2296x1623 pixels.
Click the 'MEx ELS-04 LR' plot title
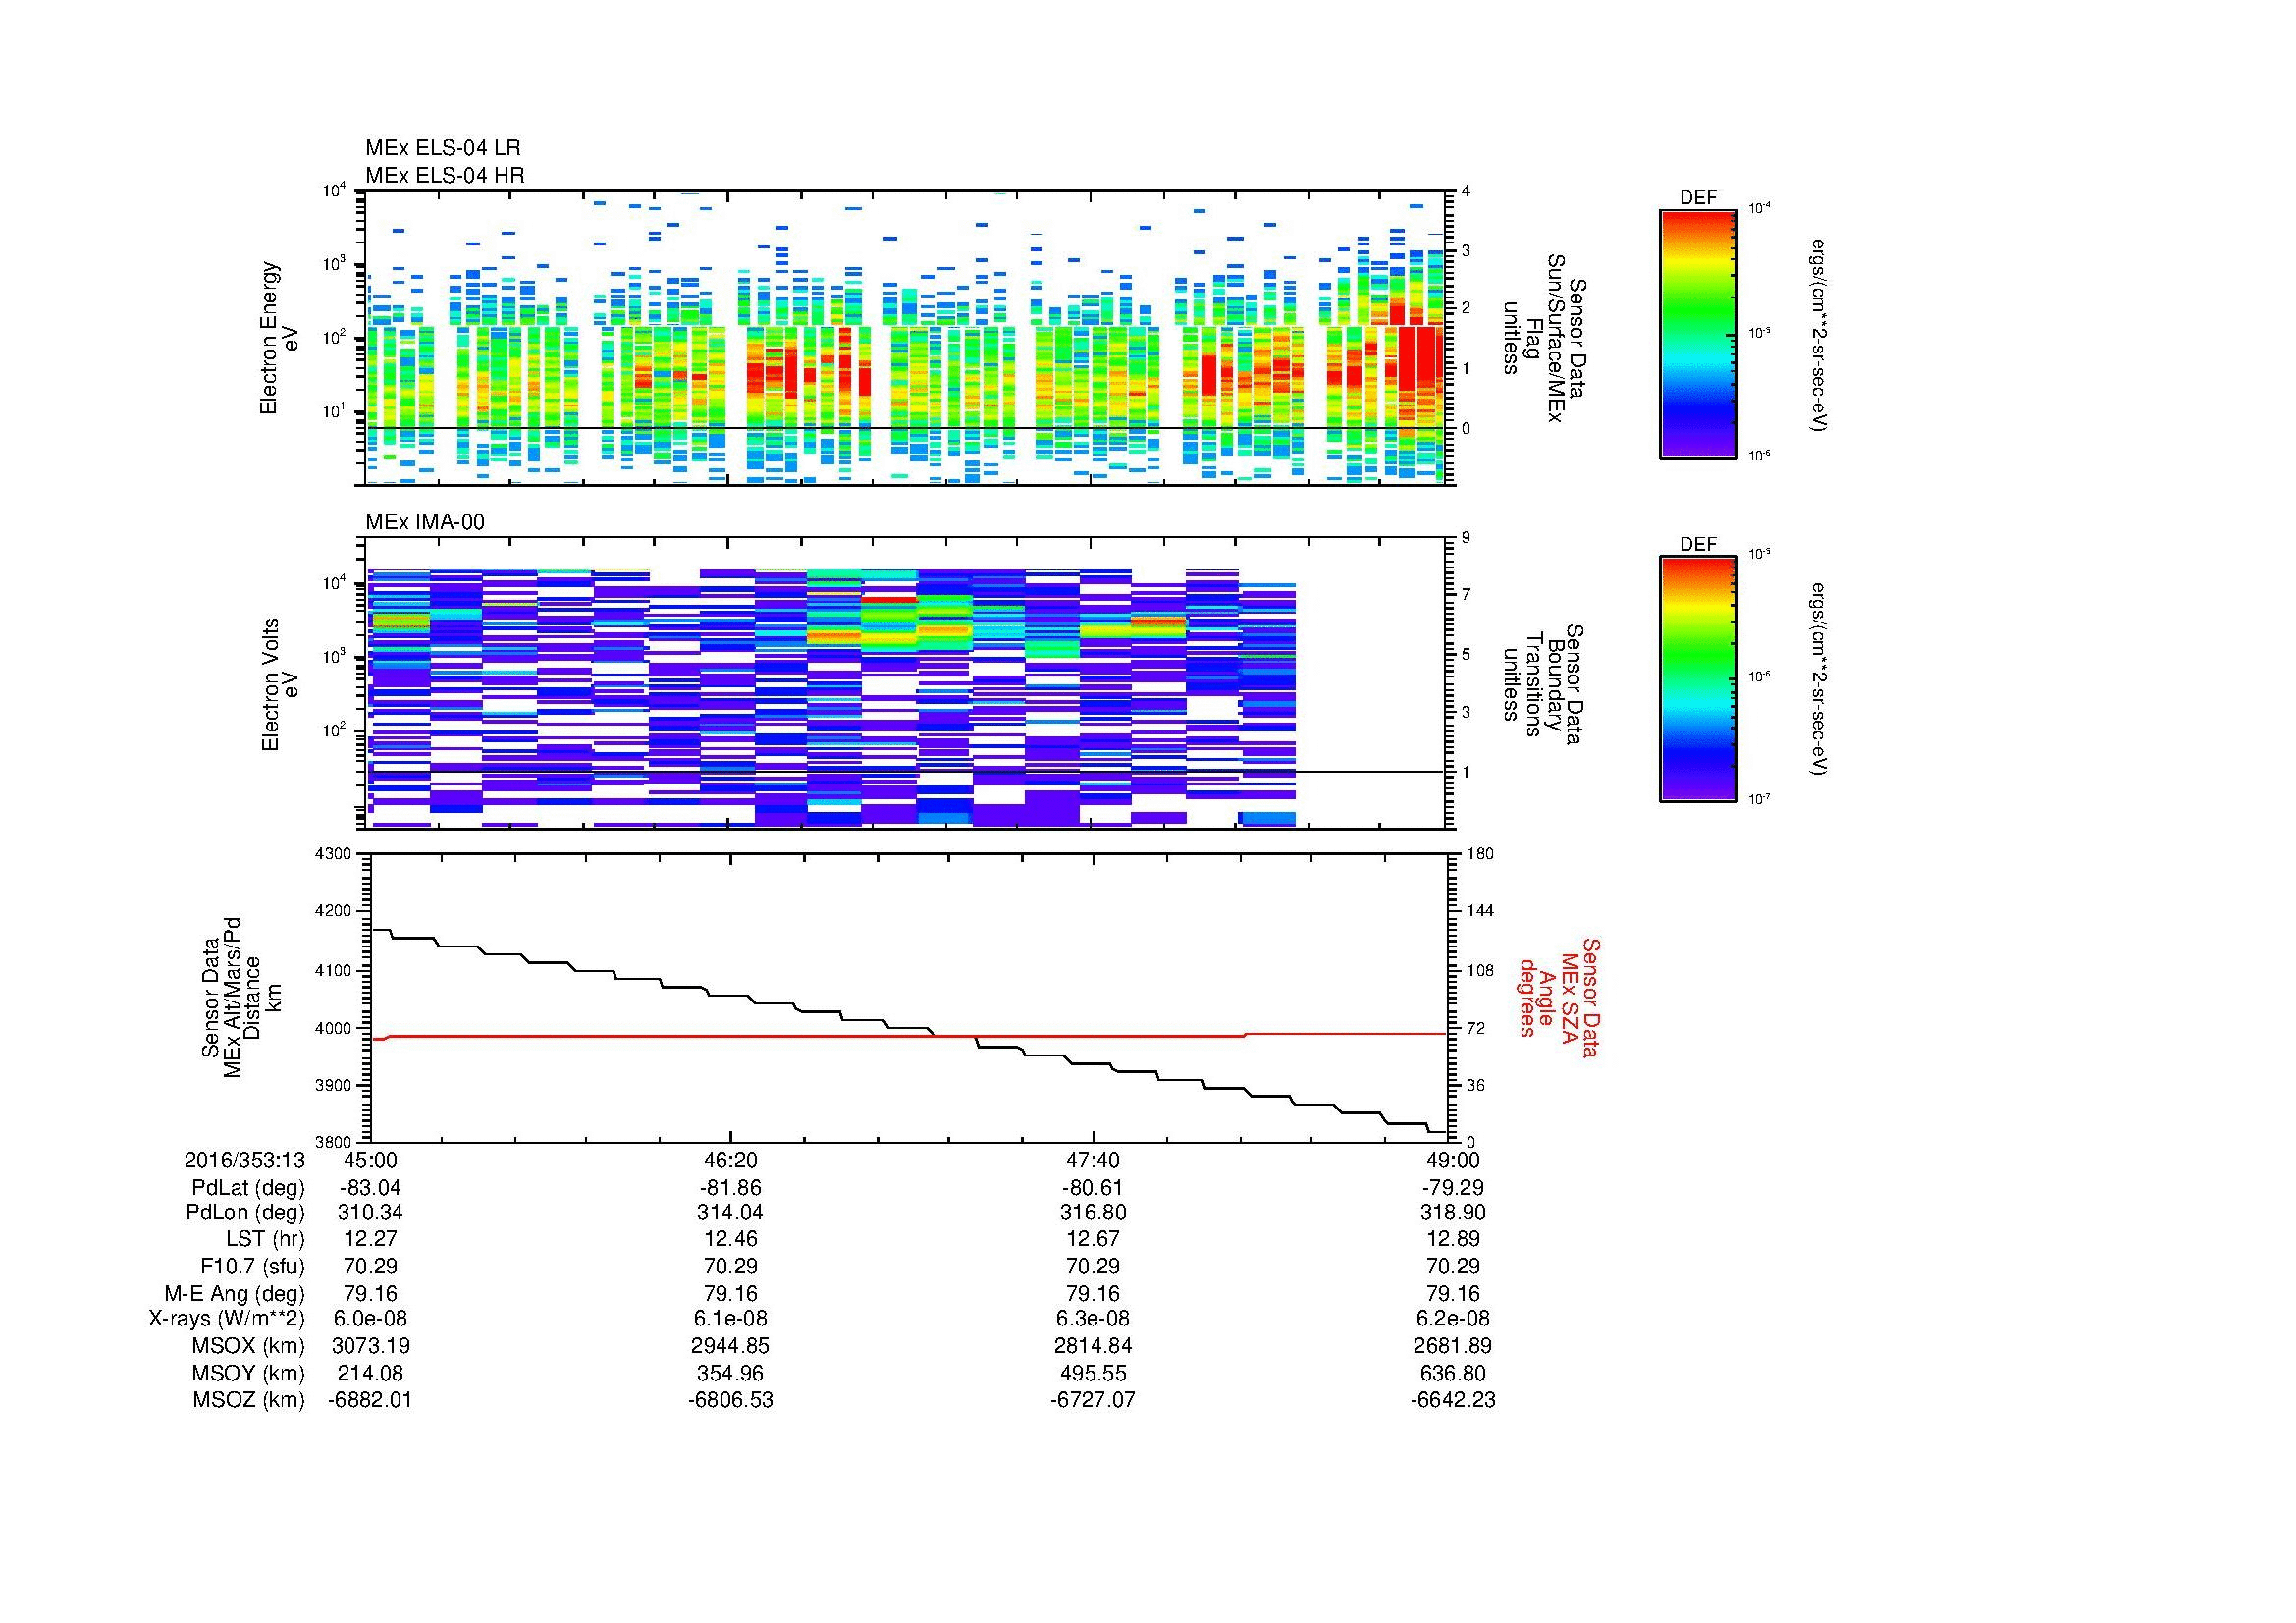point(443,148)
